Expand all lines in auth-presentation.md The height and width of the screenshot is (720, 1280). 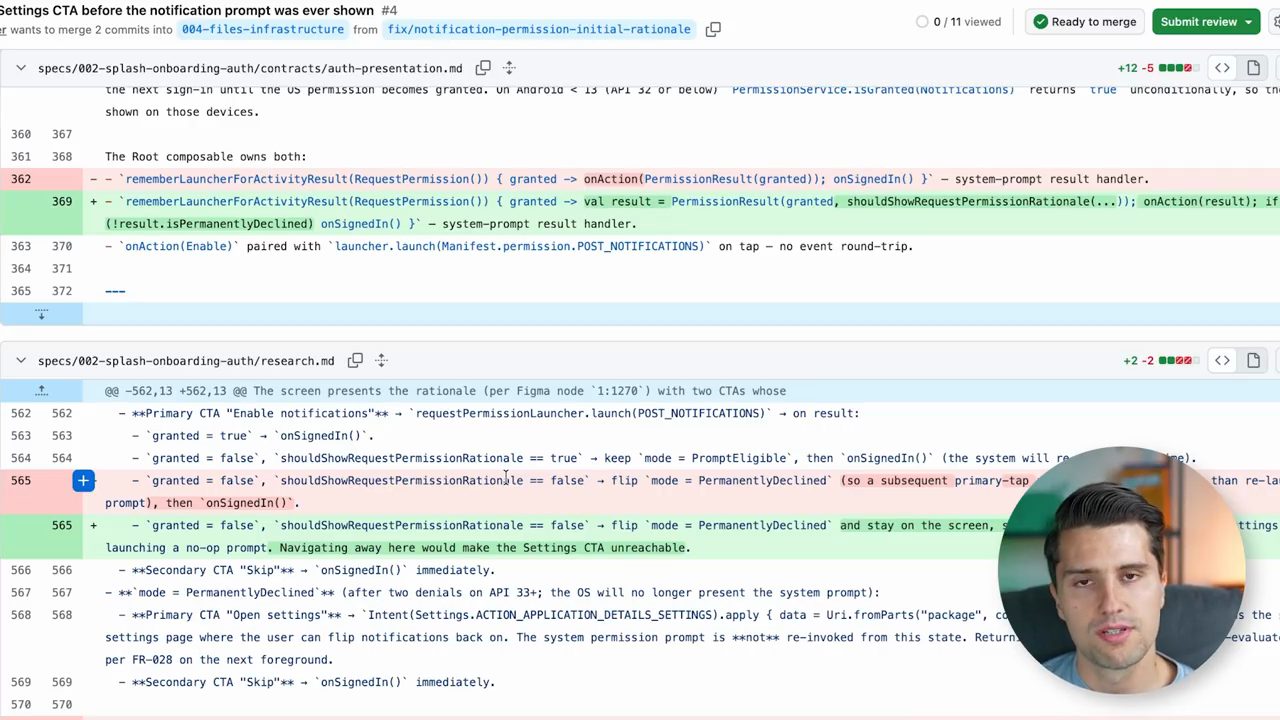point(509,68)
